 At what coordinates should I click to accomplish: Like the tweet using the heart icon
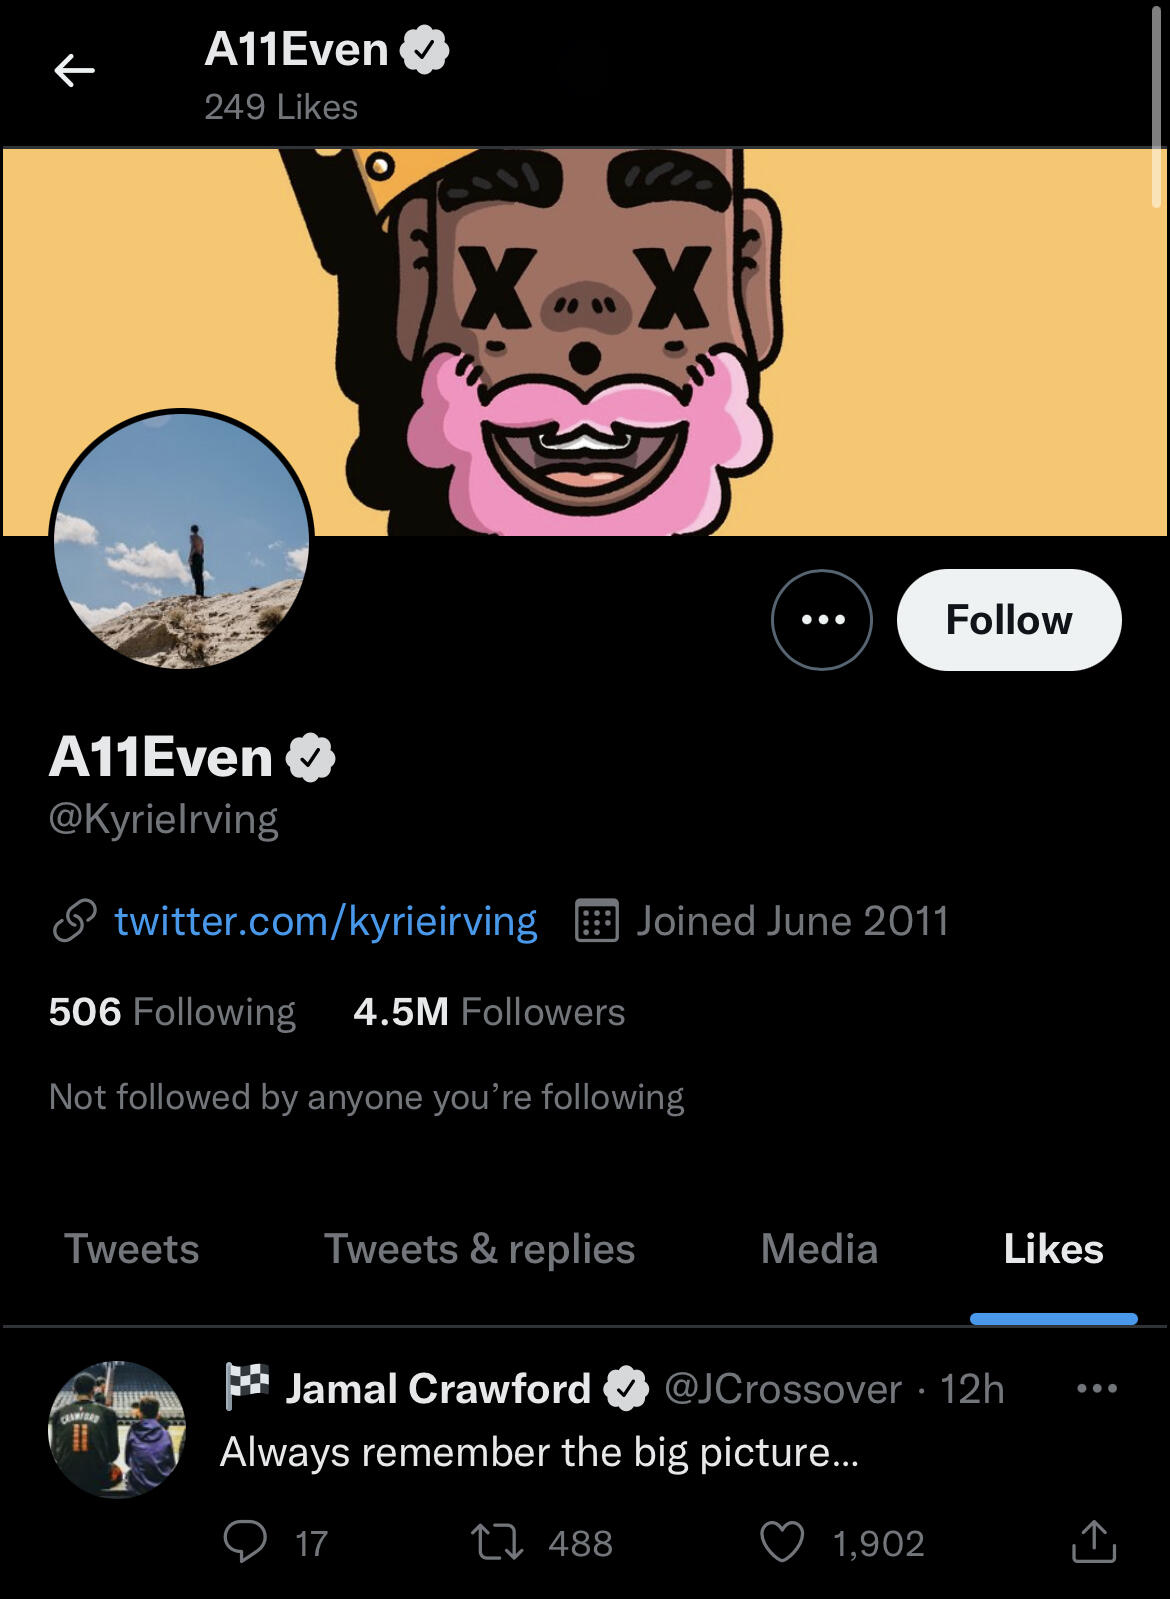[x=782, y=1541]
